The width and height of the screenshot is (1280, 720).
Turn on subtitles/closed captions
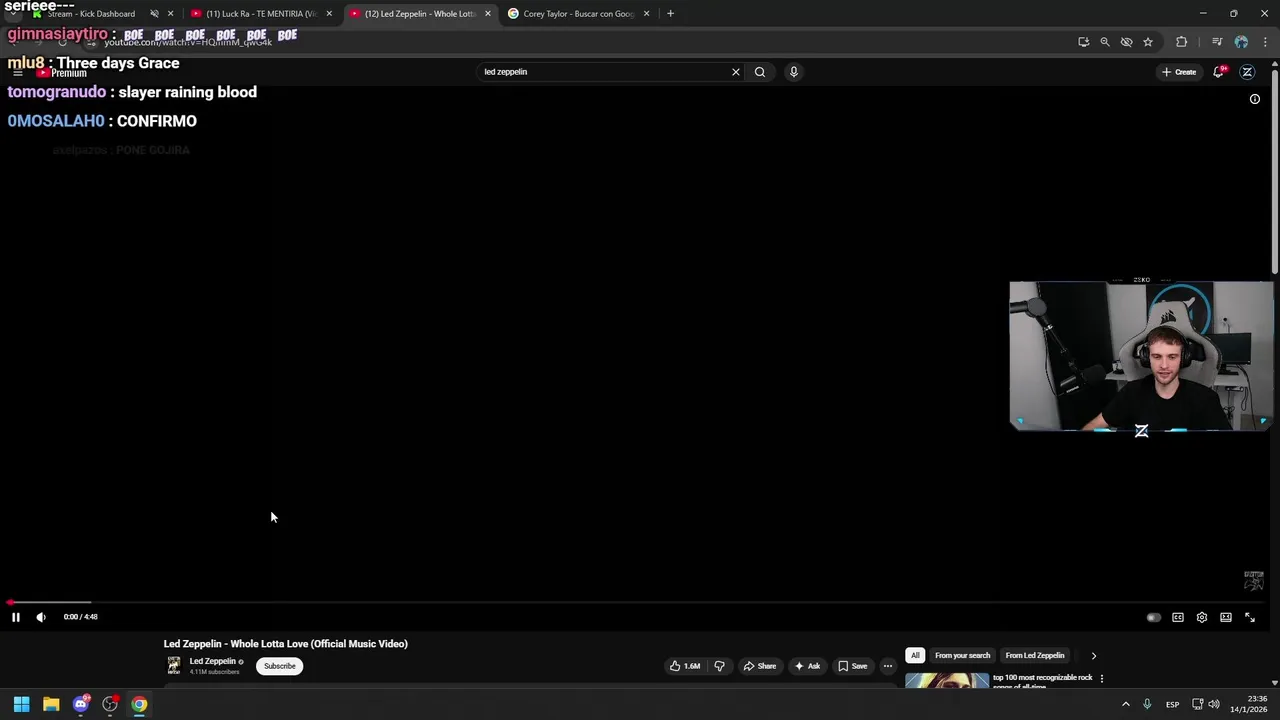click(x=1178, y=617)
